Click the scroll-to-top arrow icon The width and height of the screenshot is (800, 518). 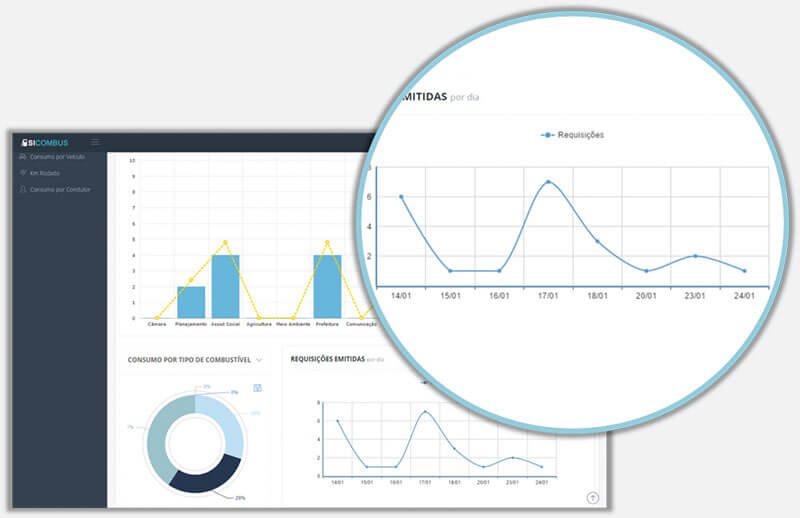pyautogui.click(x=592, y=497)
